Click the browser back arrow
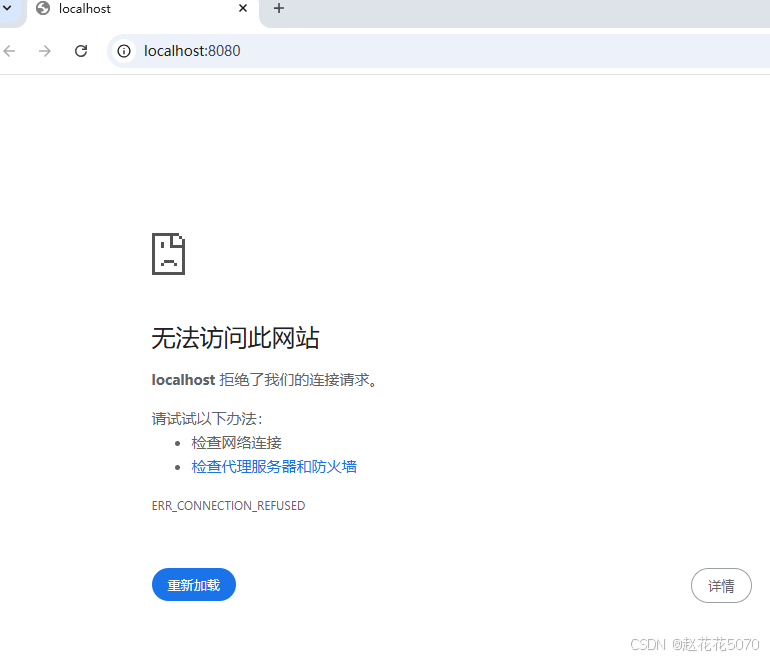Viewport: 770px width, 658px height. pos(9,51)
